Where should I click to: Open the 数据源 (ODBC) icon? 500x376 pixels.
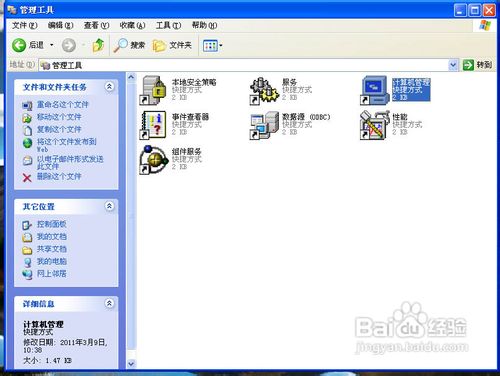(264, 125)
